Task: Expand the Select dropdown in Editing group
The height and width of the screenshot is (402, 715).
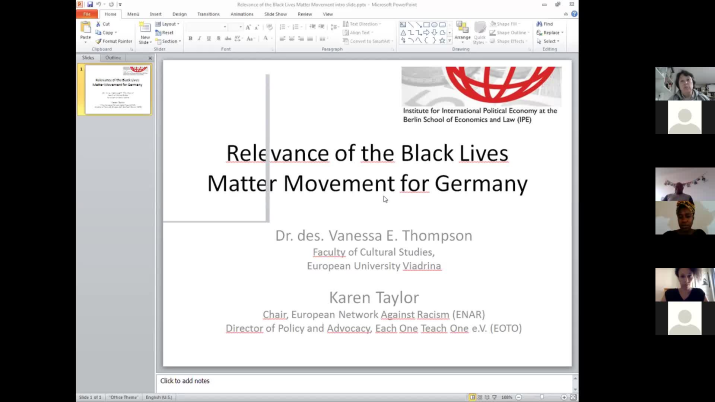Action: tap(551, 41)
